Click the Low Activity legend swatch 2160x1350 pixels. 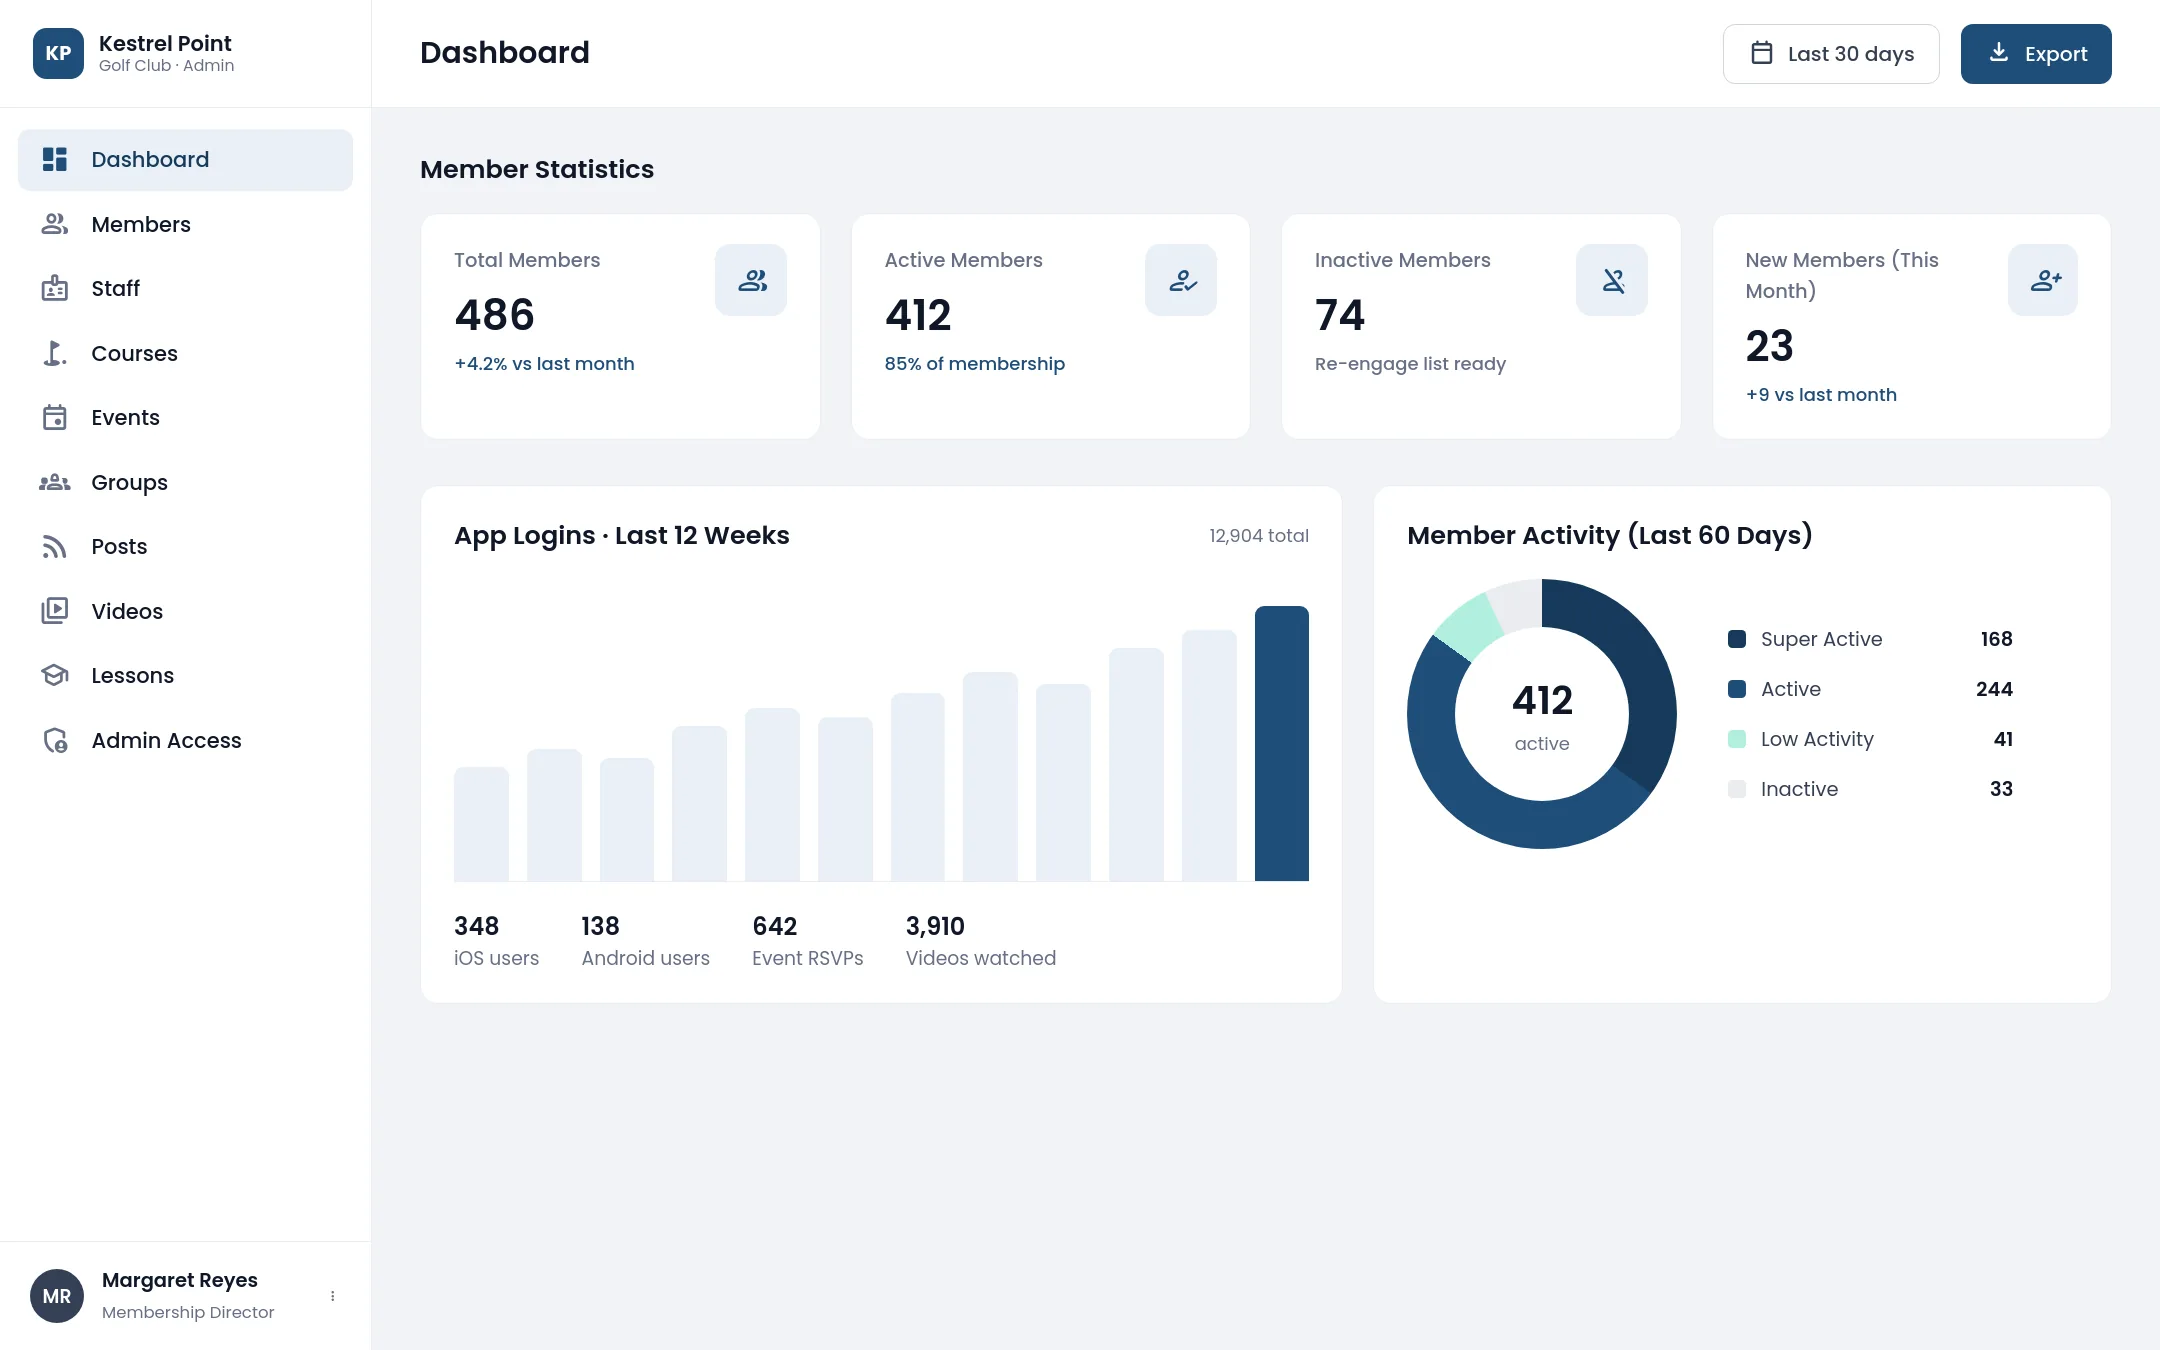point(1737,739)
